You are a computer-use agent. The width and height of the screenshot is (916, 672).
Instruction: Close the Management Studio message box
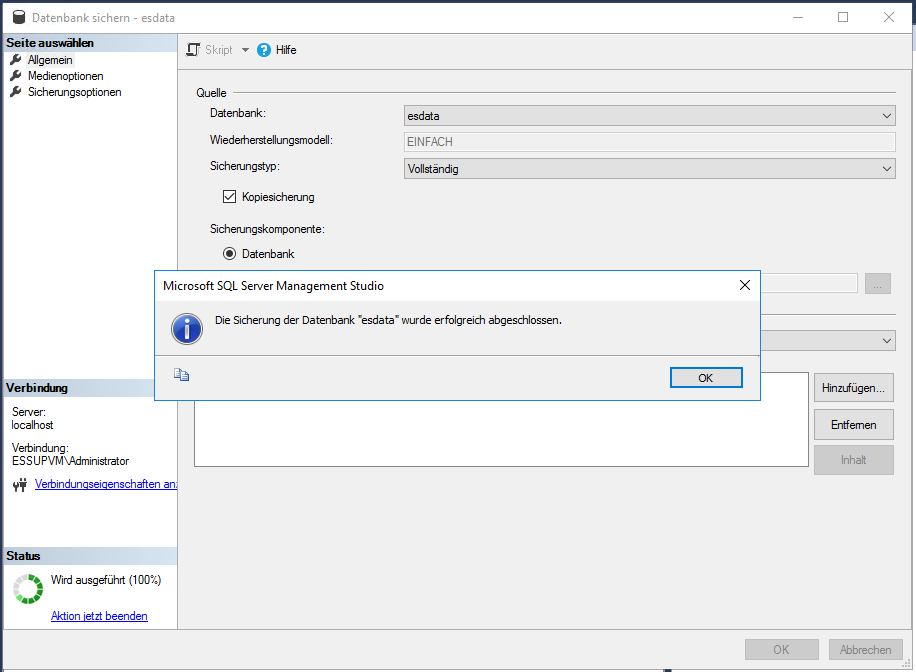745,285
